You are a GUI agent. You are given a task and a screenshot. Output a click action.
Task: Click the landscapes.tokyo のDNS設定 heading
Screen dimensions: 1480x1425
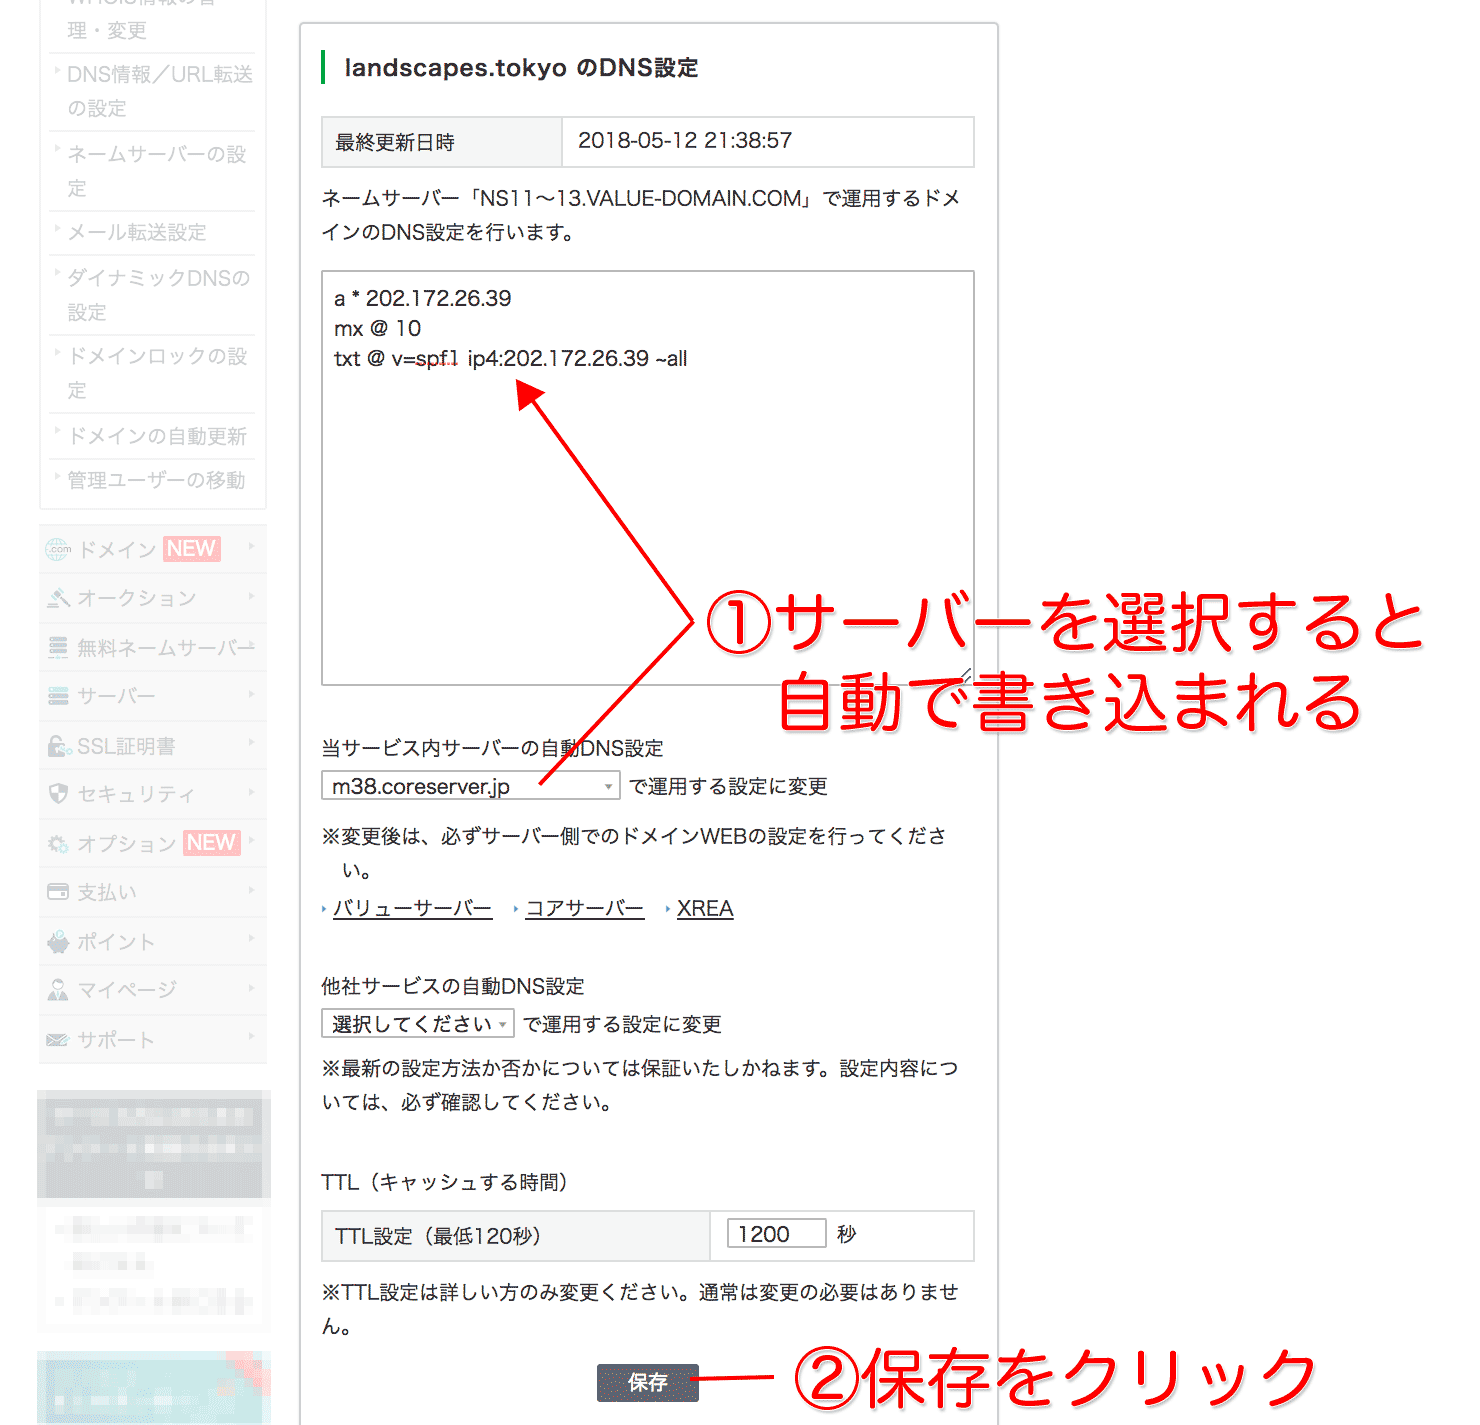click(521, 68)
